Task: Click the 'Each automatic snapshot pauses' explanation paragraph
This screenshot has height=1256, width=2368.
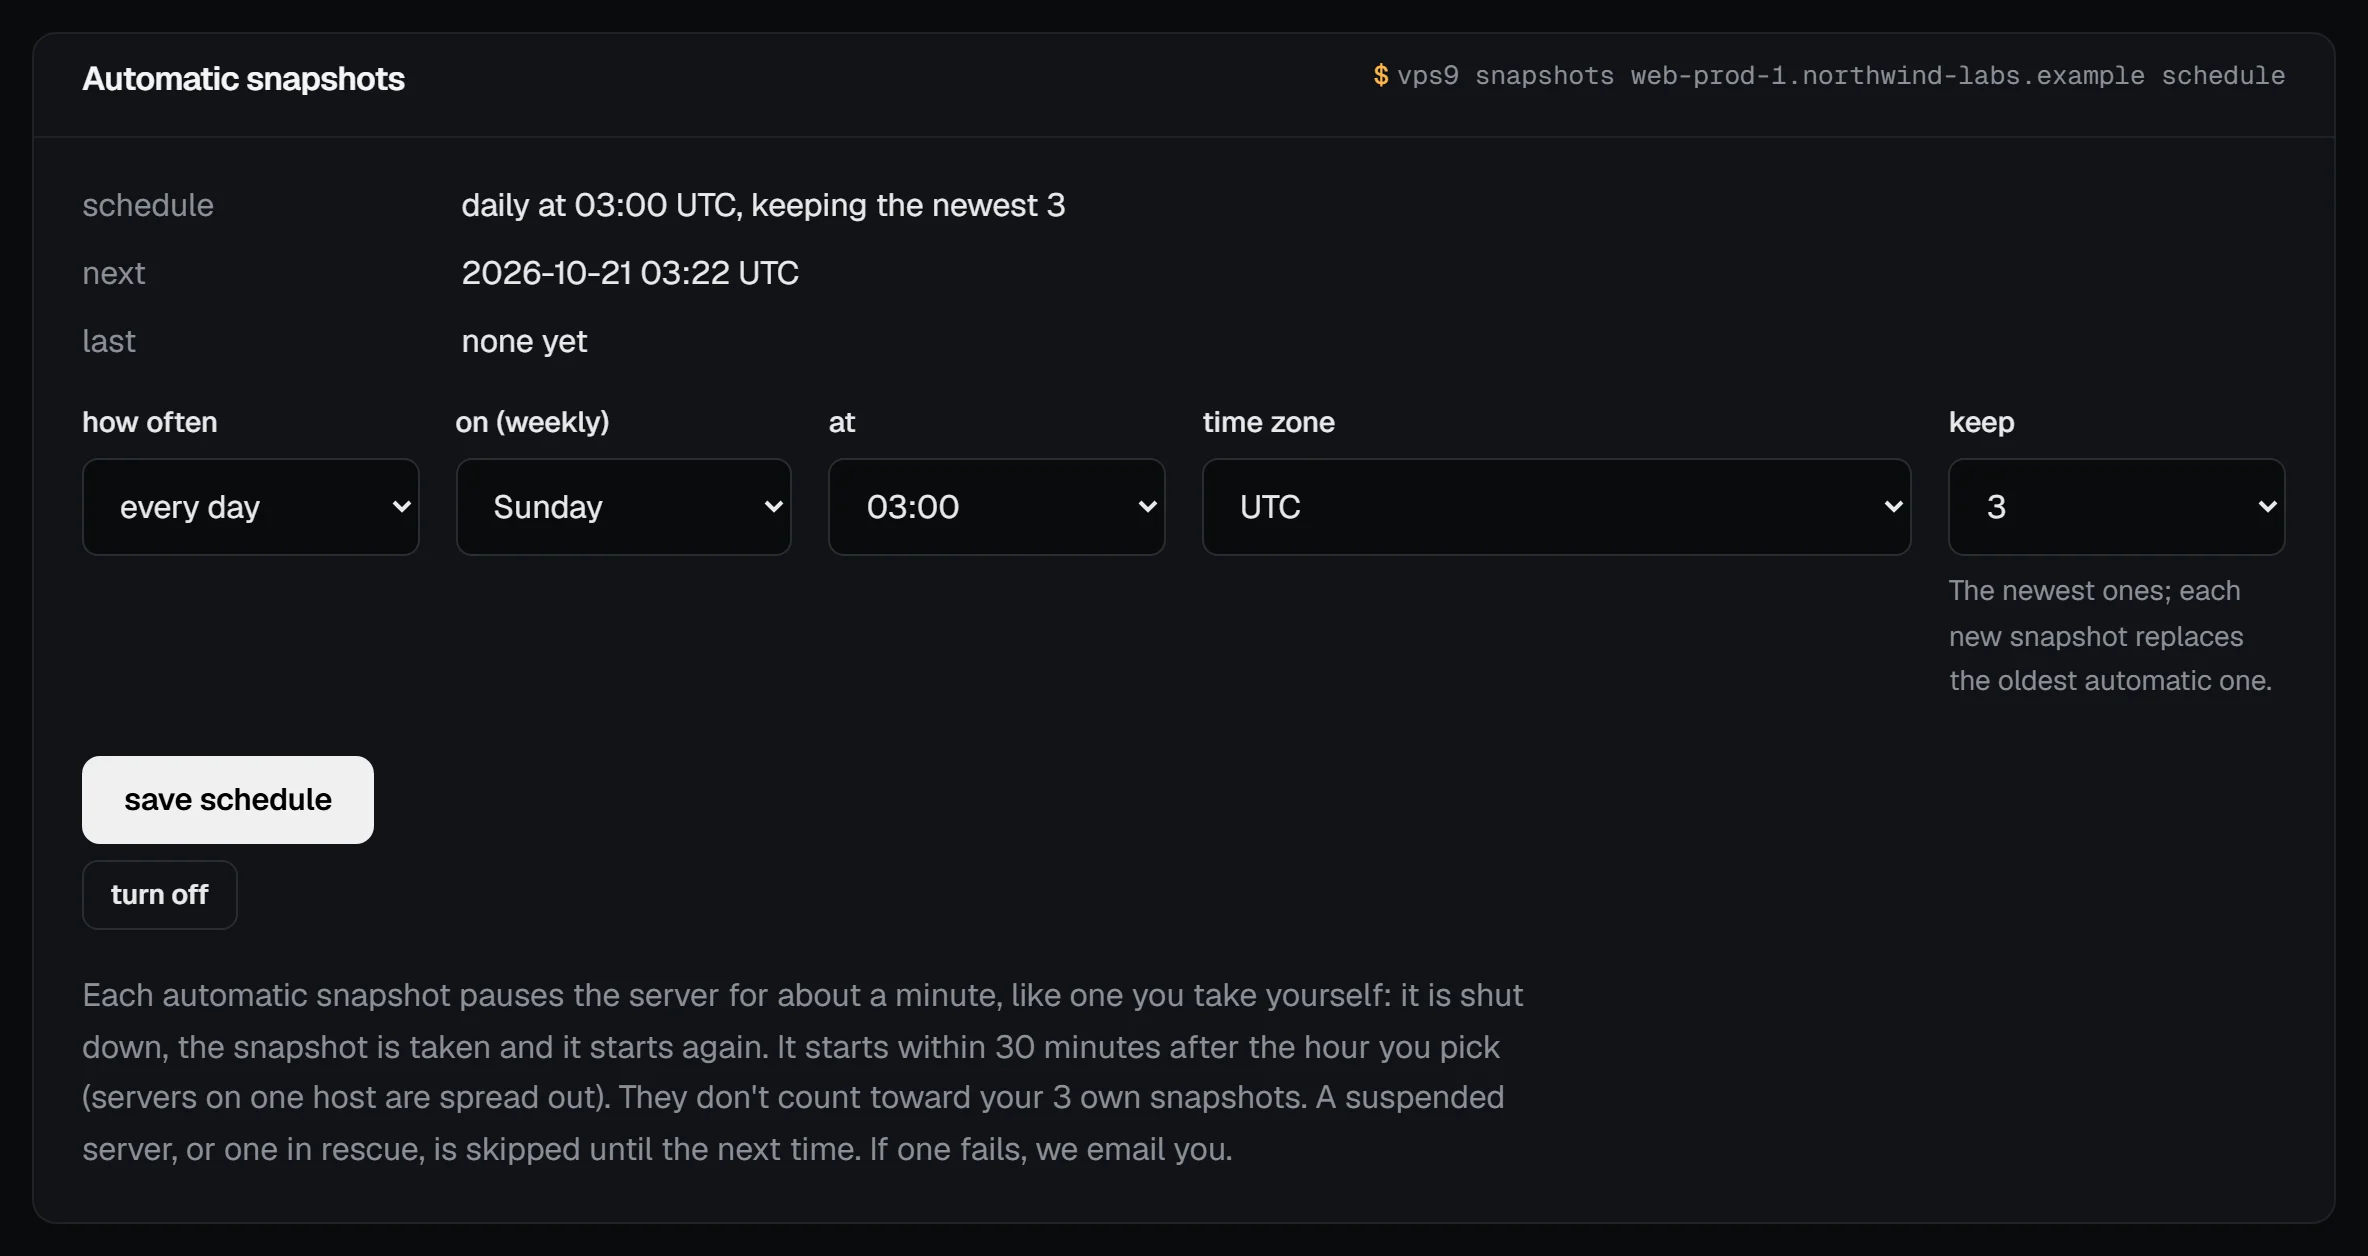Action: pos(803,1072)
